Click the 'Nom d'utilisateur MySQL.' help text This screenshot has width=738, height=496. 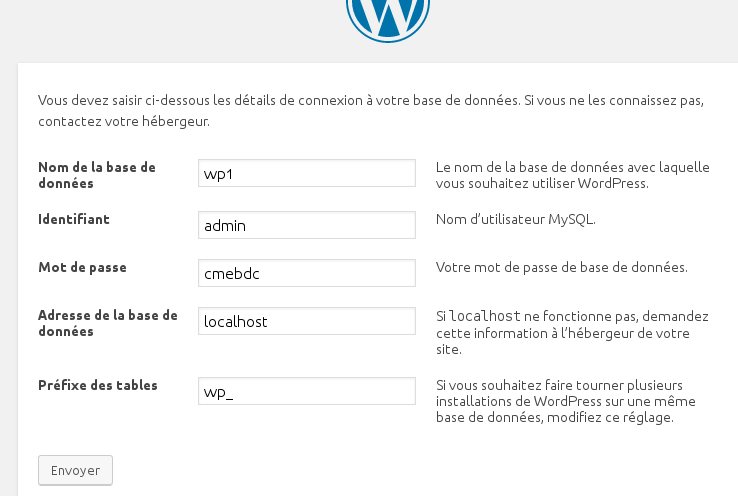point(515,219)
